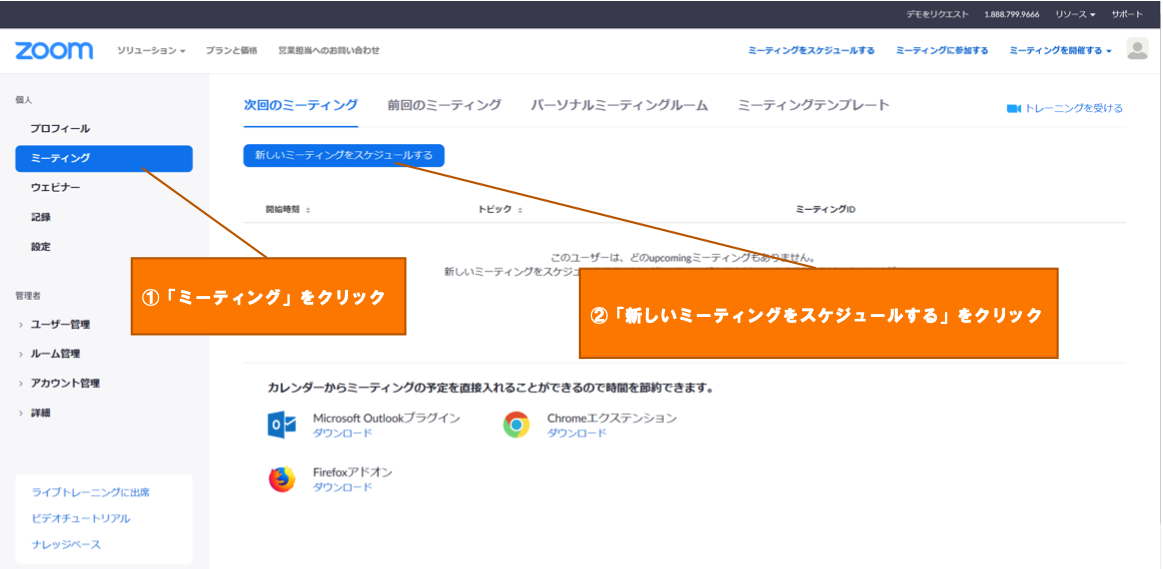The height and width of the screenshot is (569, 1163).
Task: Click the Firefoxアドオン label
Action: [x=352, y=472]
